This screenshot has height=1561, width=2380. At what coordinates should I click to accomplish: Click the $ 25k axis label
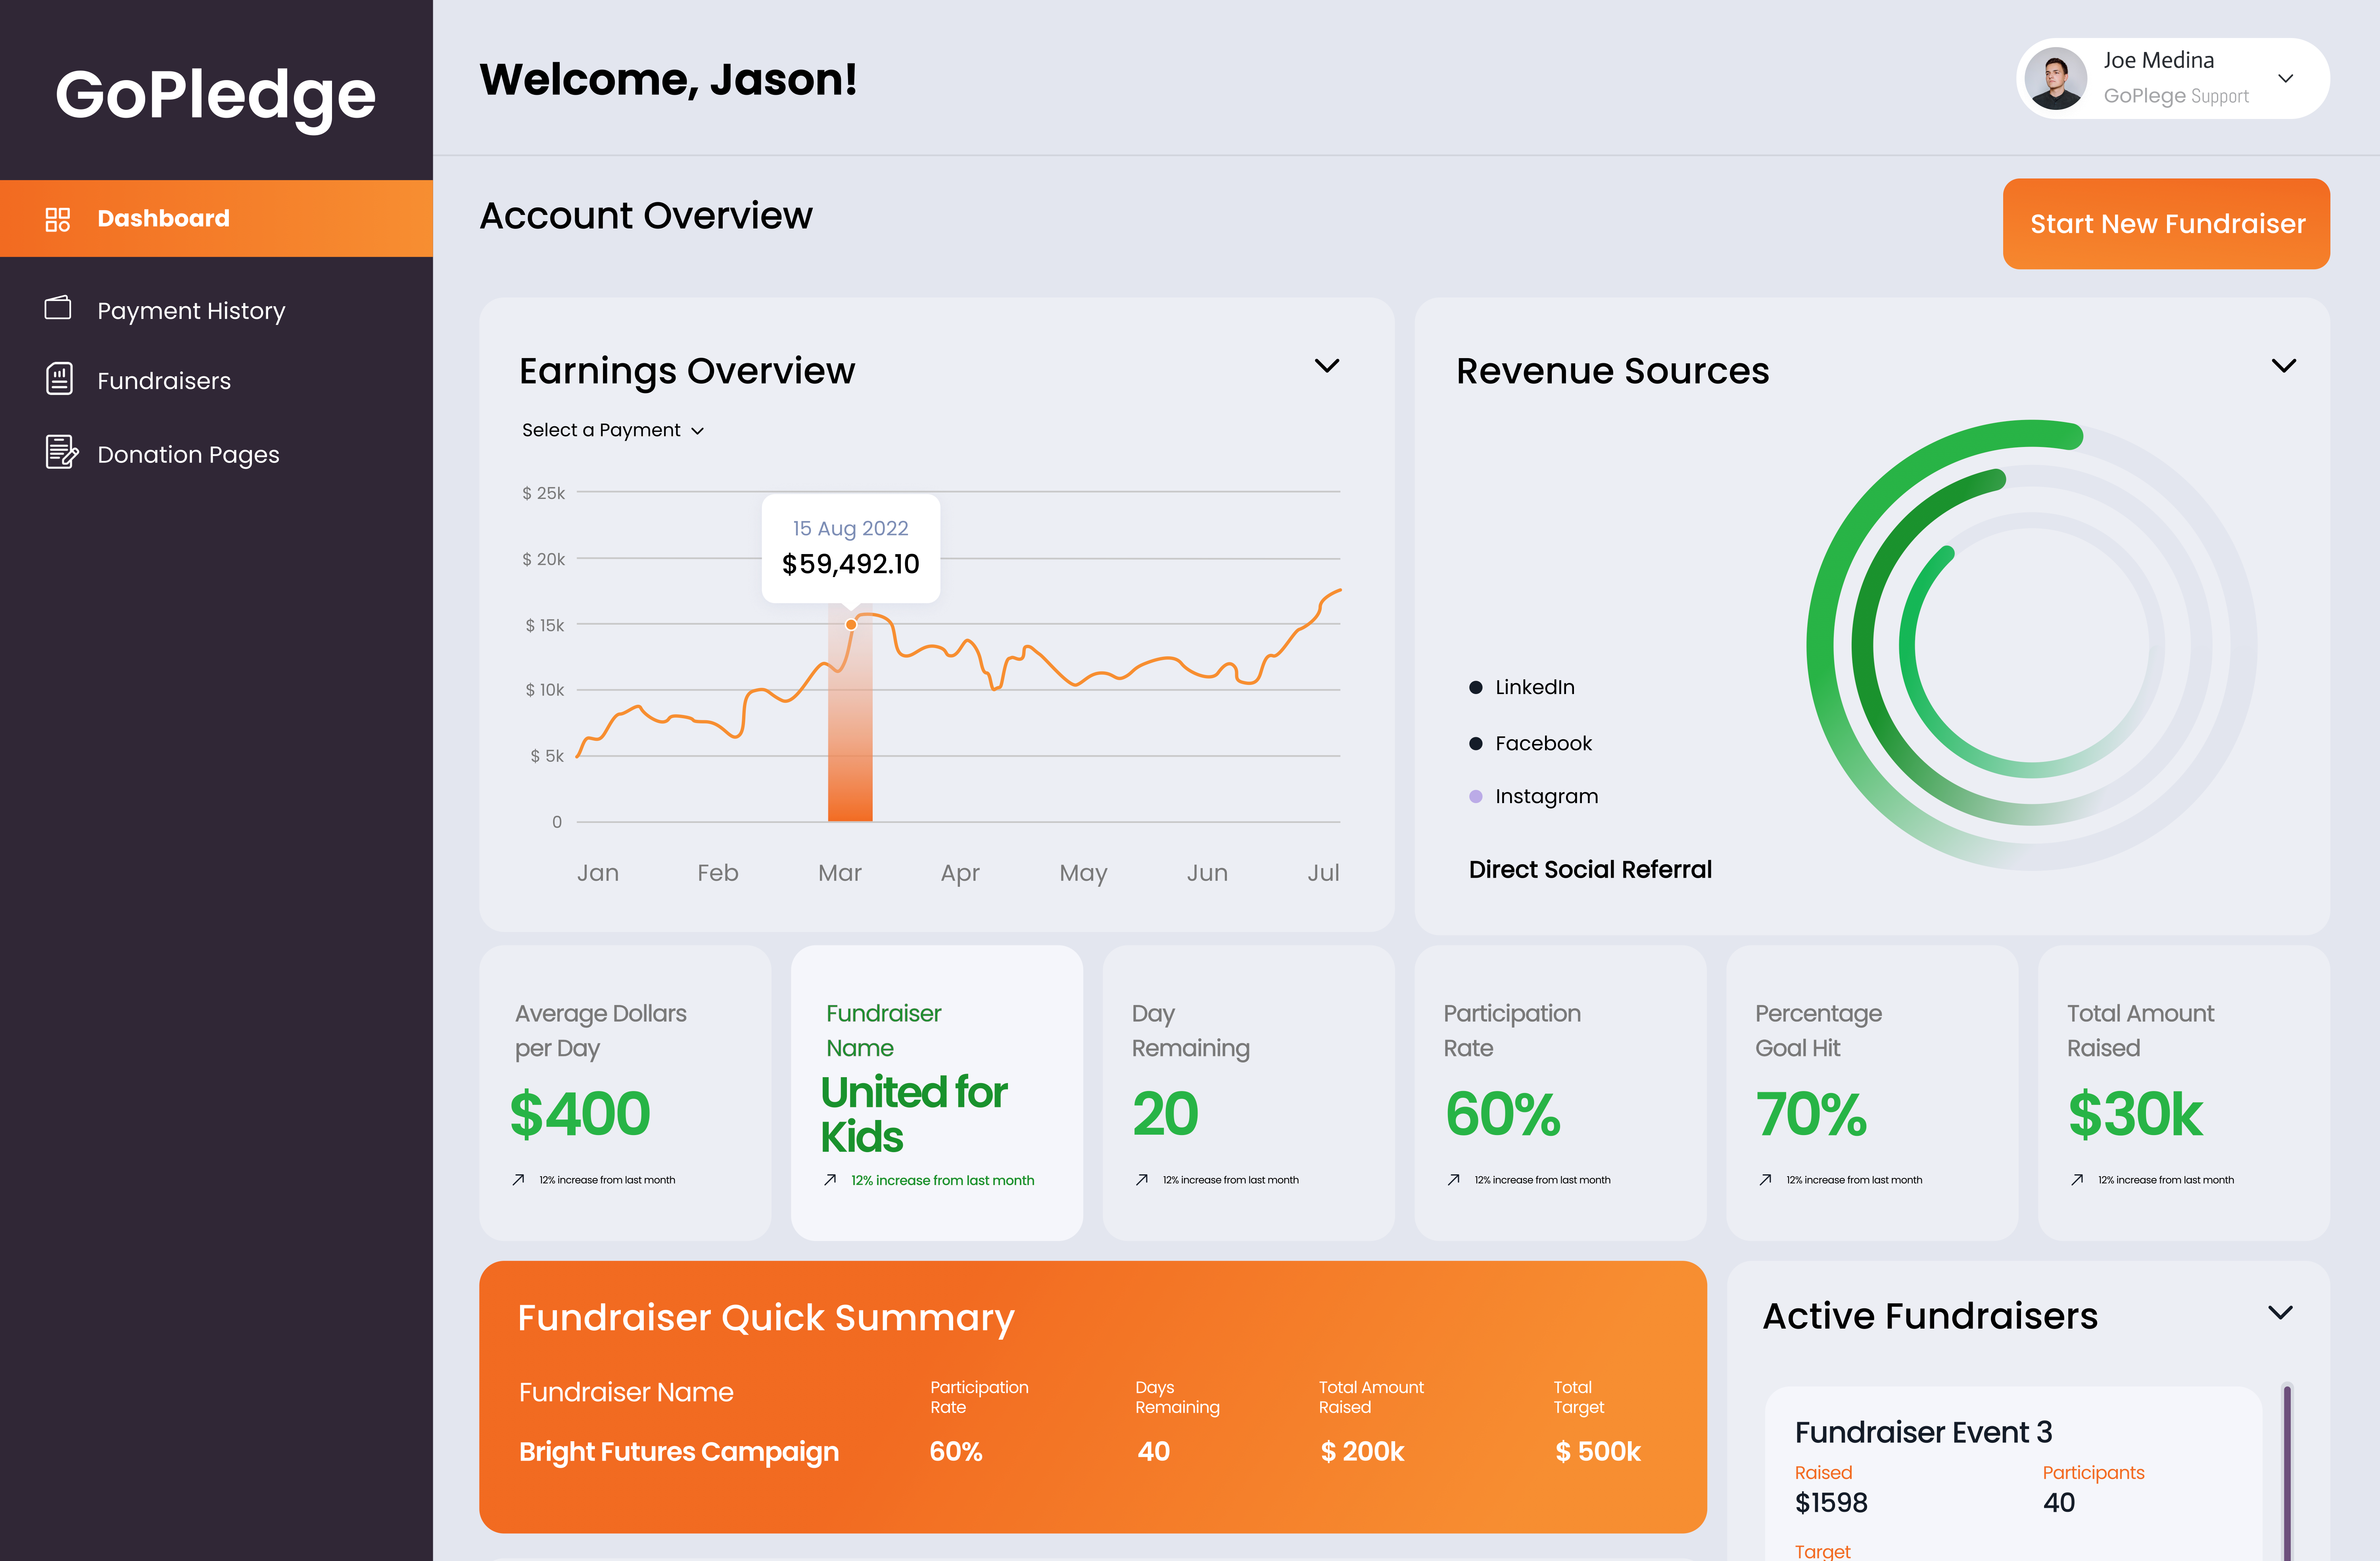click(x=543, y=493)
